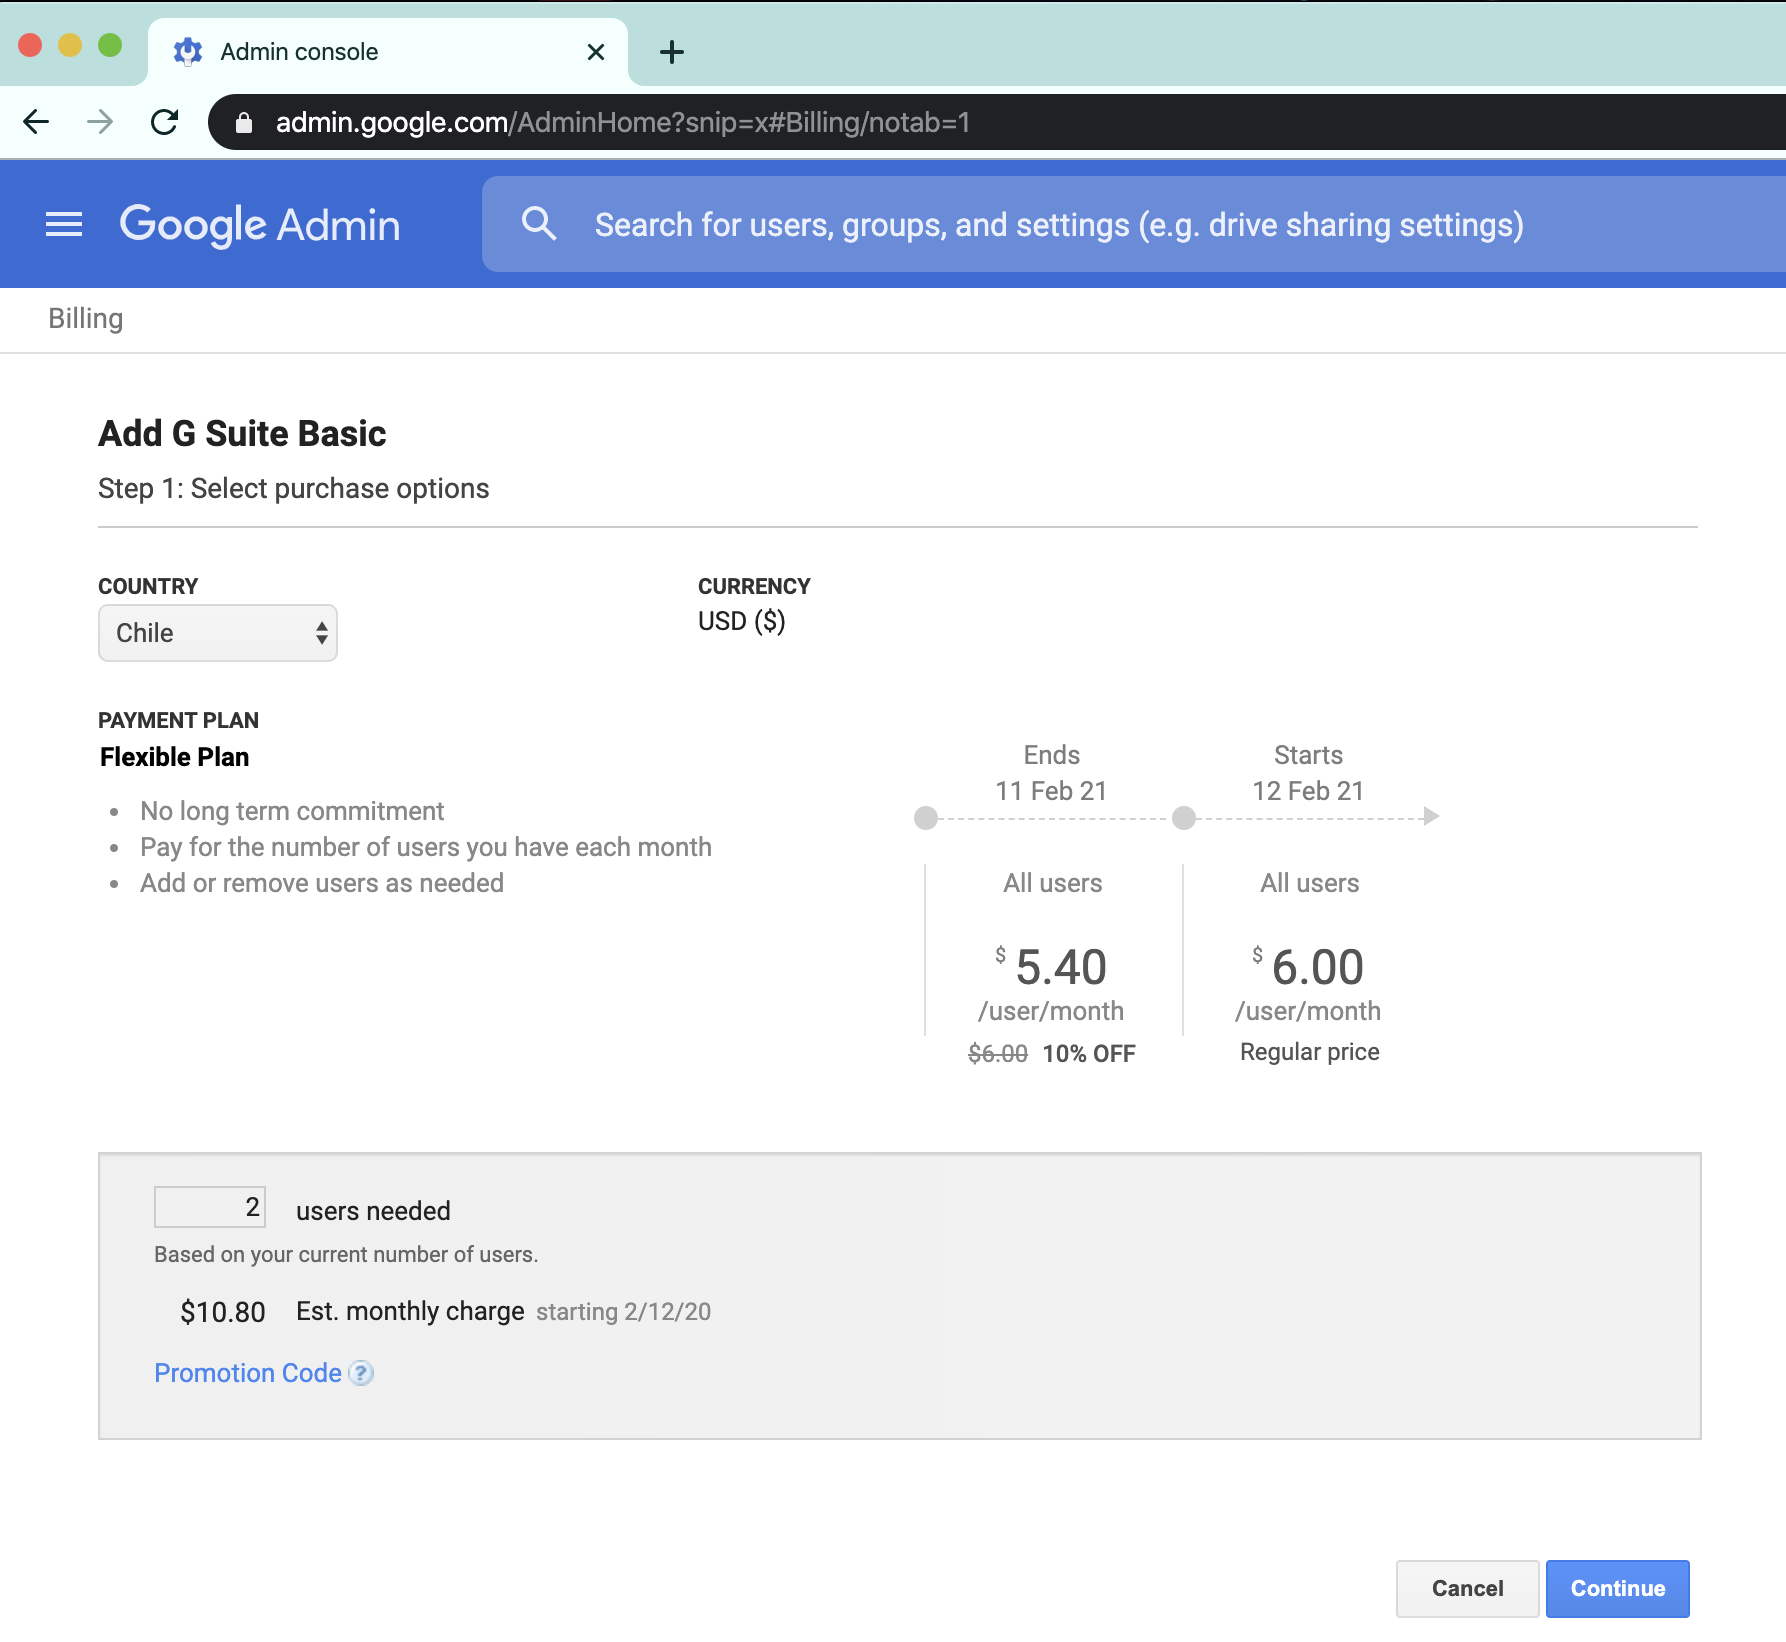Click the 6.00 regular price

tap(1318, 967)
